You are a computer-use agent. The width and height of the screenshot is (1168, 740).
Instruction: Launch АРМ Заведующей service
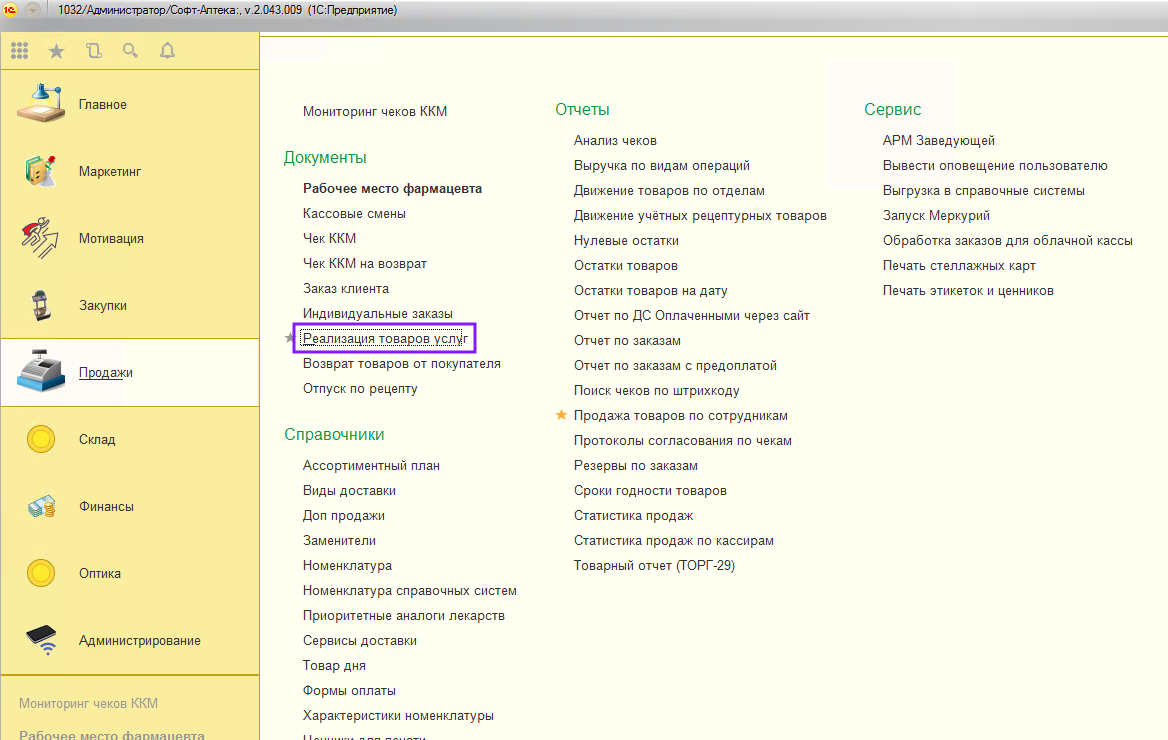click(x=938, y=140)
